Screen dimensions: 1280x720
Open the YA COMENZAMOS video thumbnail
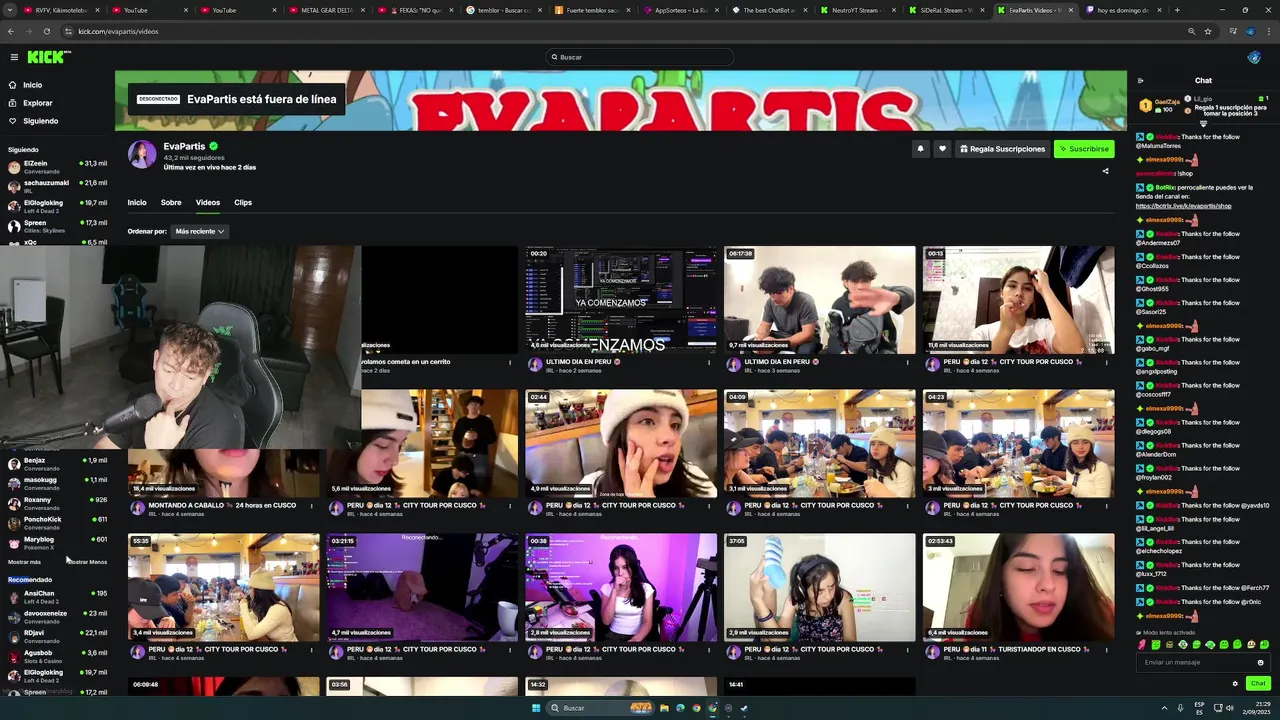coord(621,300)
